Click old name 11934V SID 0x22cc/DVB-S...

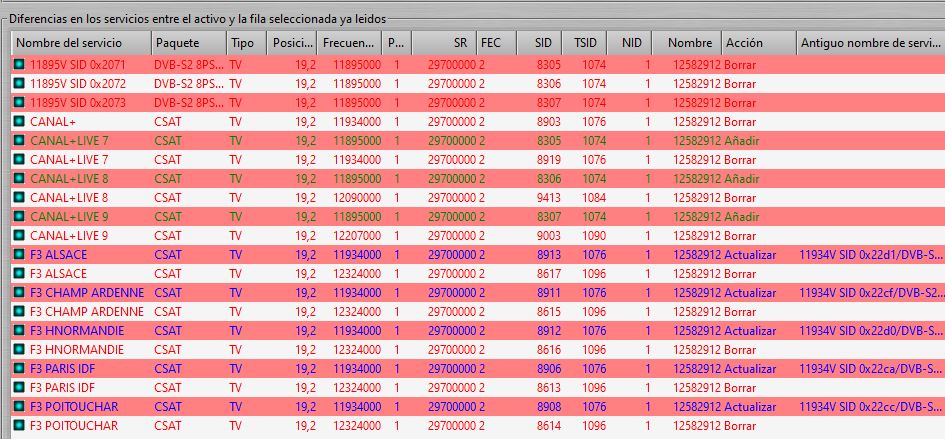[x=870, y=406]
